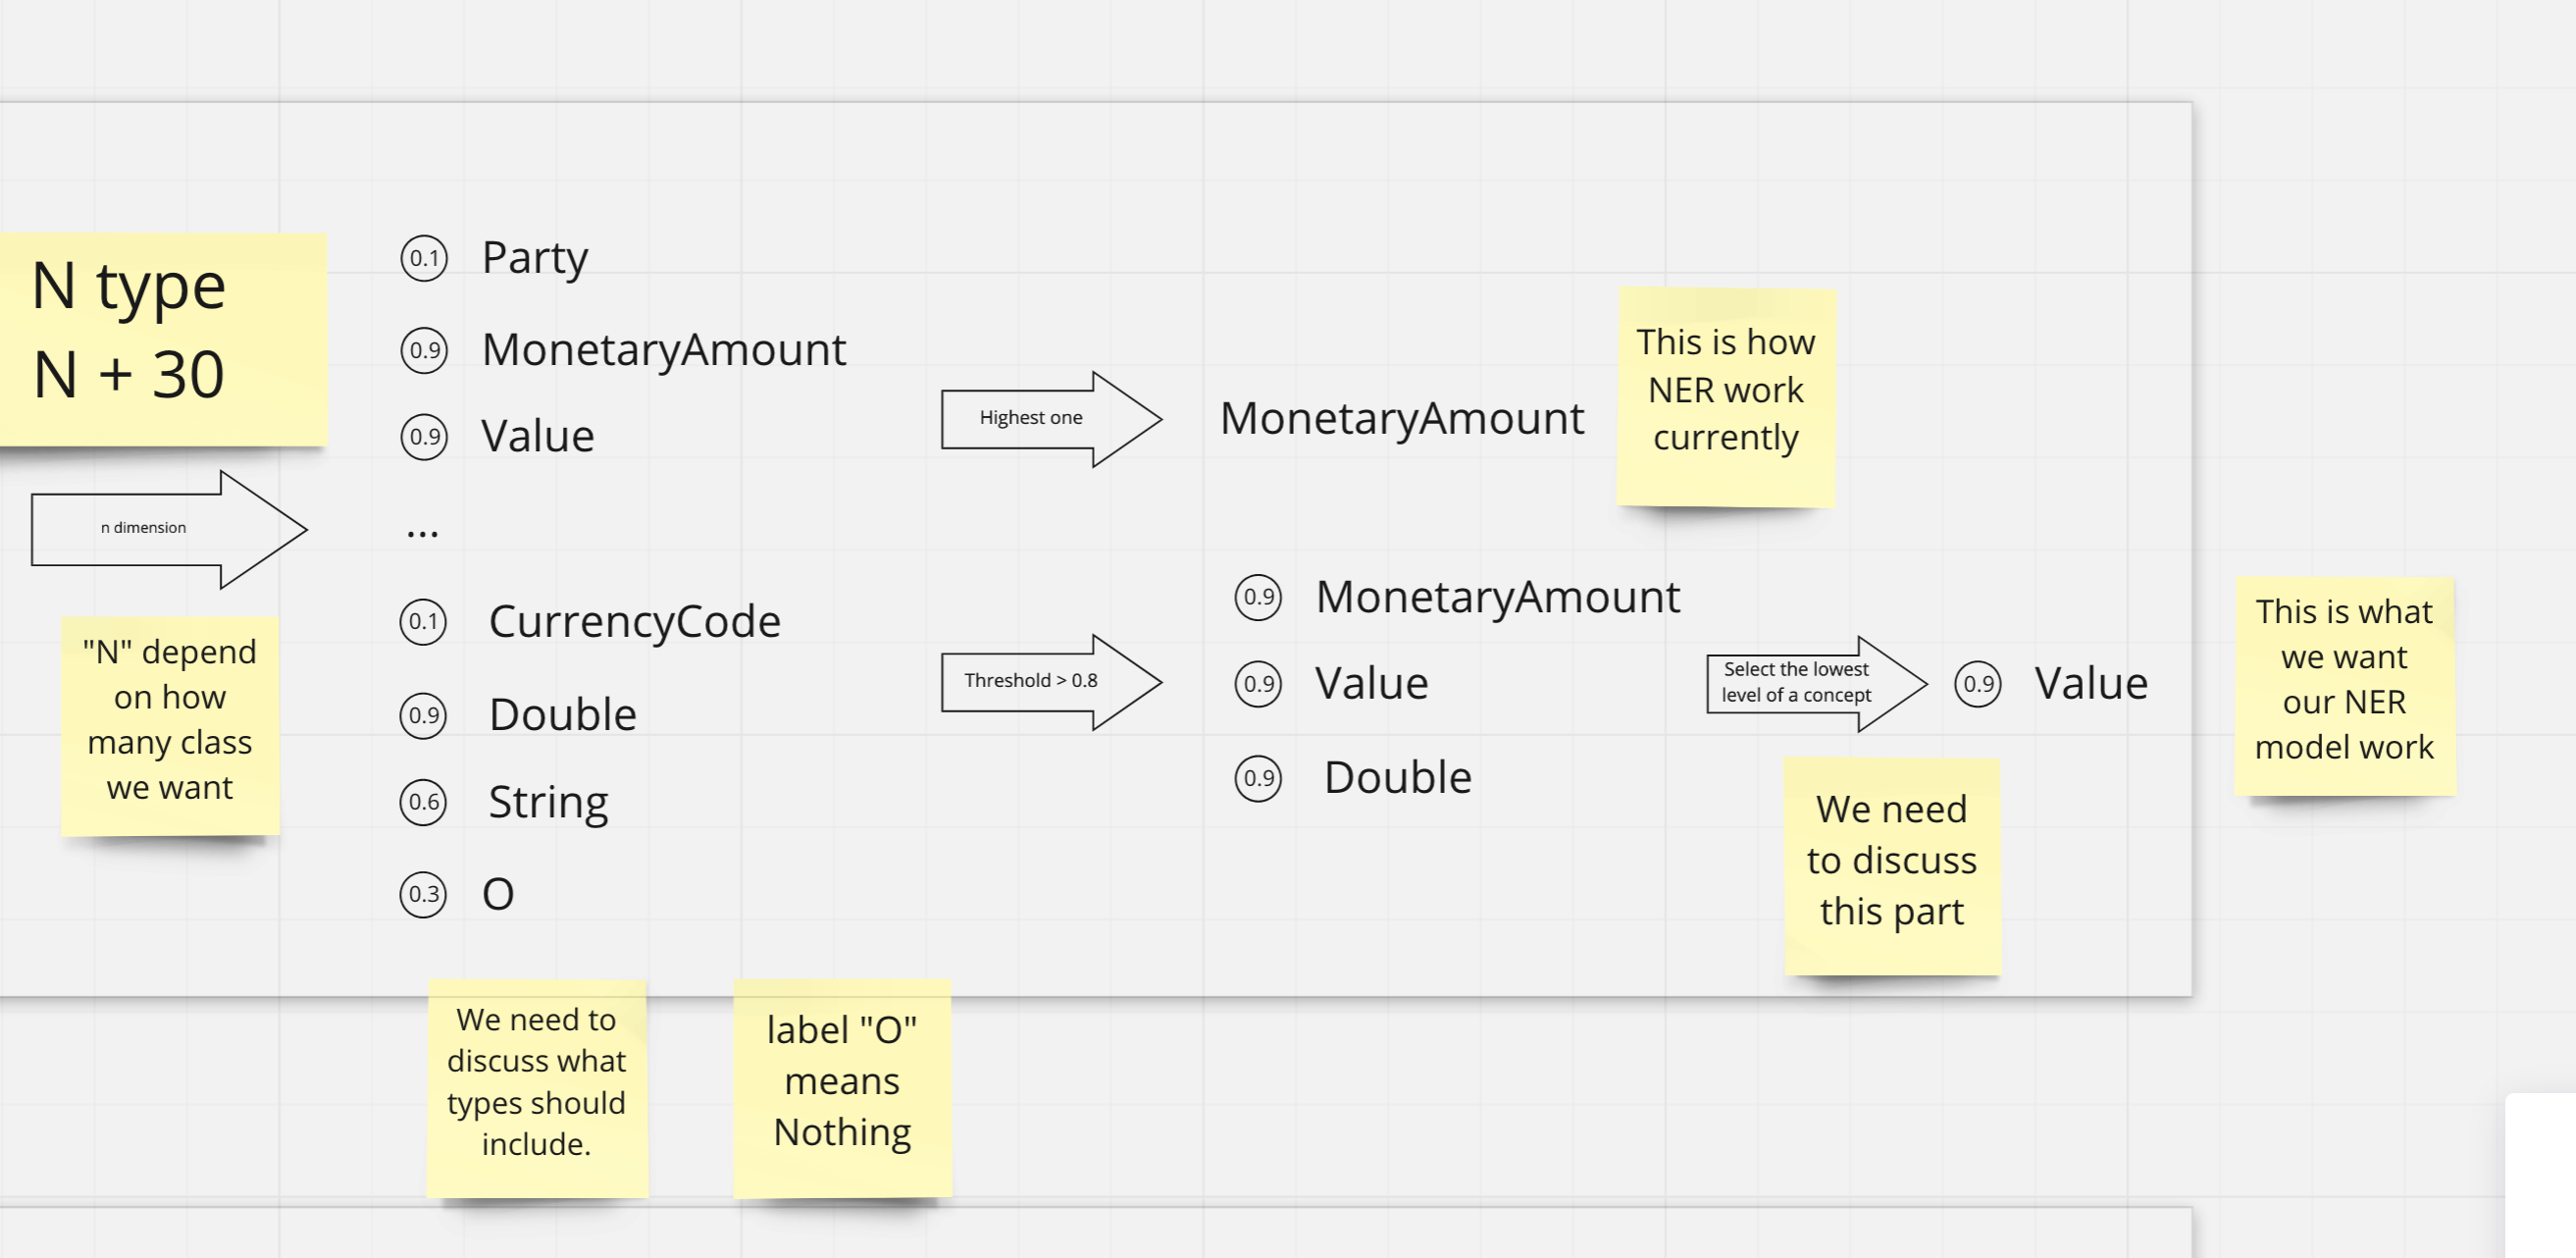Click the 0.3 circle beside O label
The height and width of the screenshot is (1258, 2576).
(424, 894)
